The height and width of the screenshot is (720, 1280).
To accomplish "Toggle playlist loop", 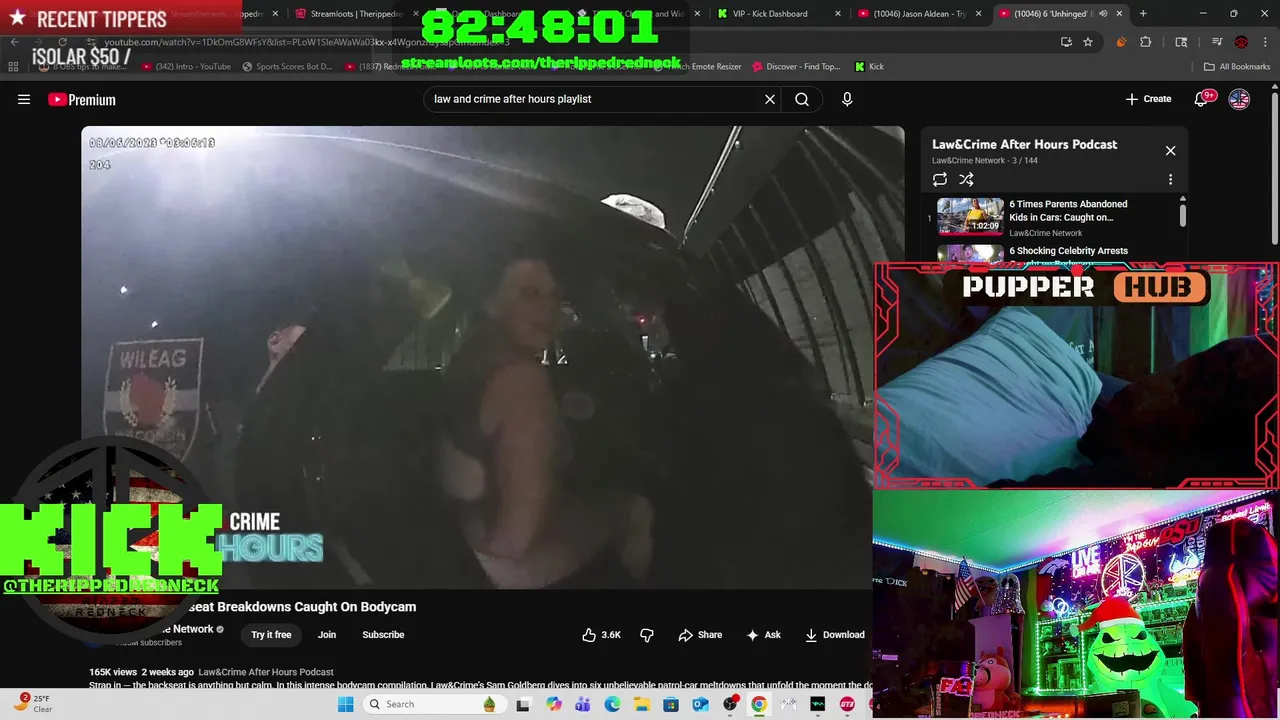I will click(940, 180).
